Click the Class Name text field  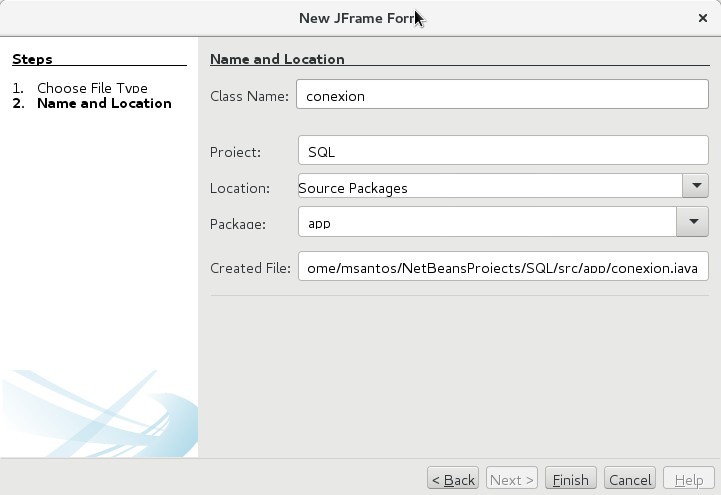[502, 96]
